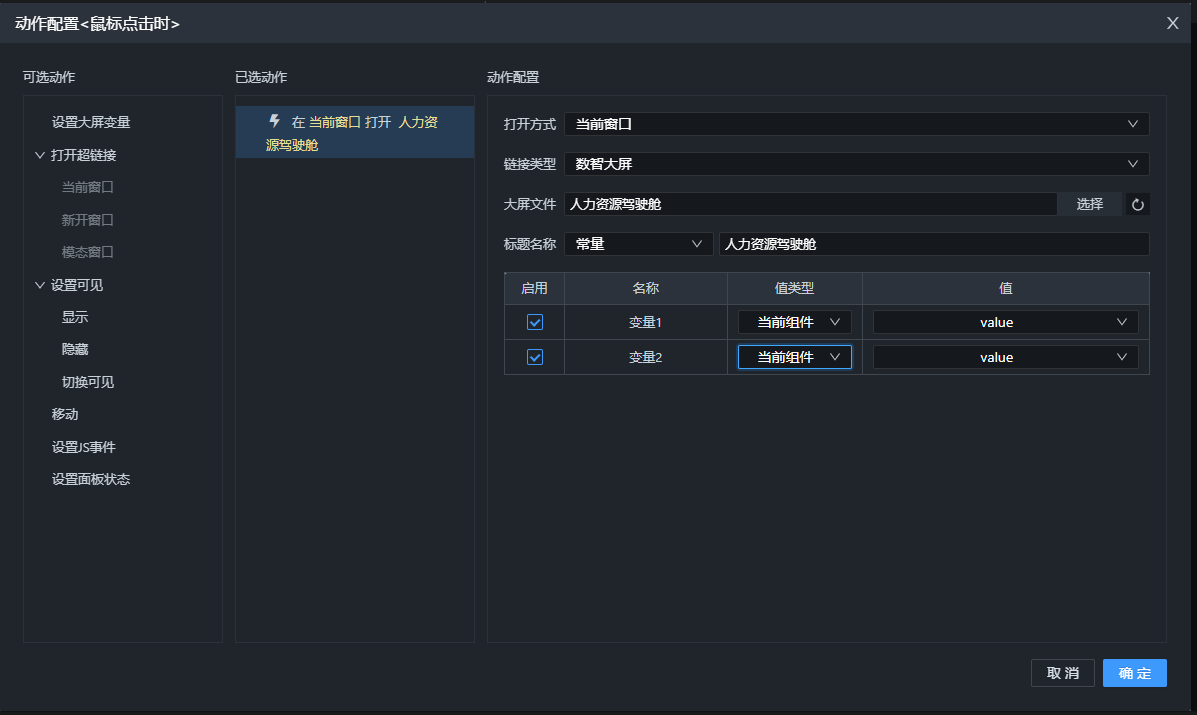The image size is (1197, 715).
Task: Open value dropdown for 变量2 row
Action: pos(1005,357)
